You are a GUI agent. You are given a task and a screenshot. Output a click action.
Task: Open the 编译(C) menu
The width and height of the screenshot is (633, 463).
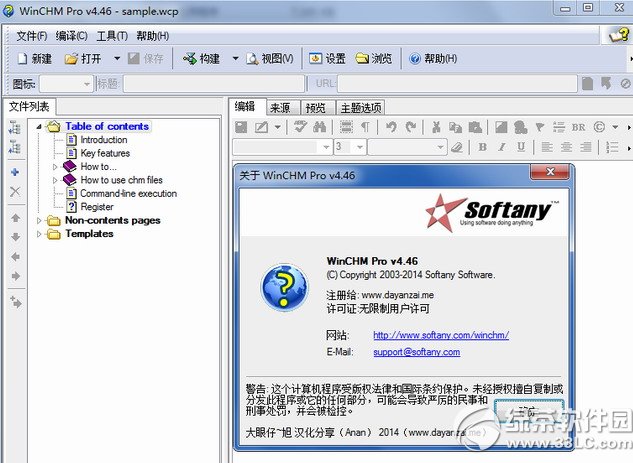71,36
